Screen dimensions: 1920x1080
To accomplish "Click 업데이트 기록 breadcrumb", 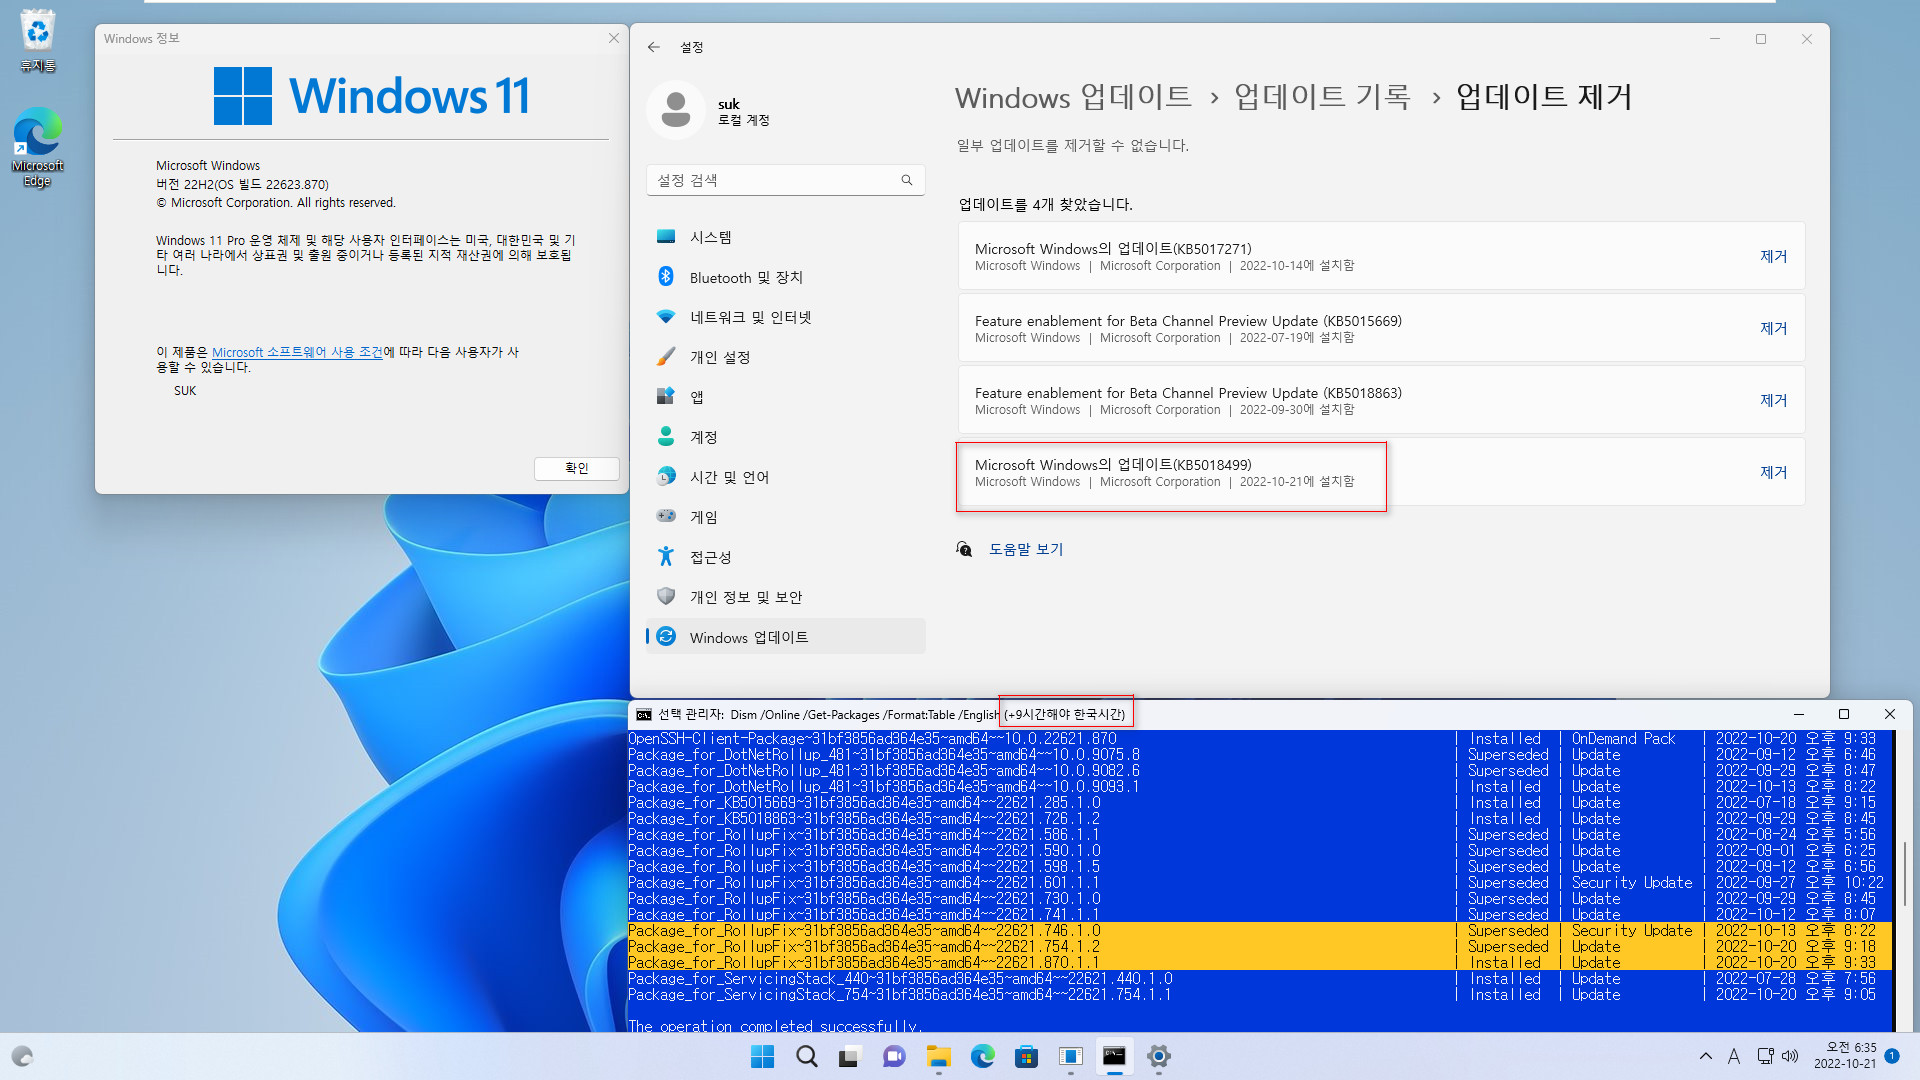I will coord(1322,97).
